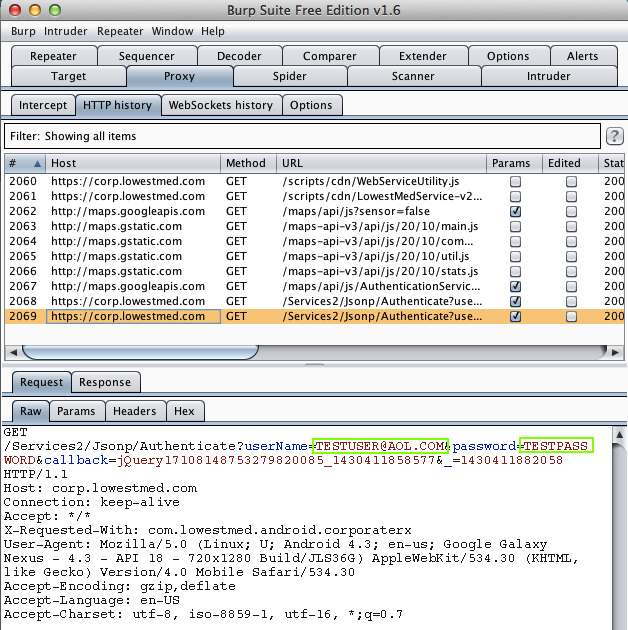
Task: Go to the Decoder tool tab
Action: 239,56
